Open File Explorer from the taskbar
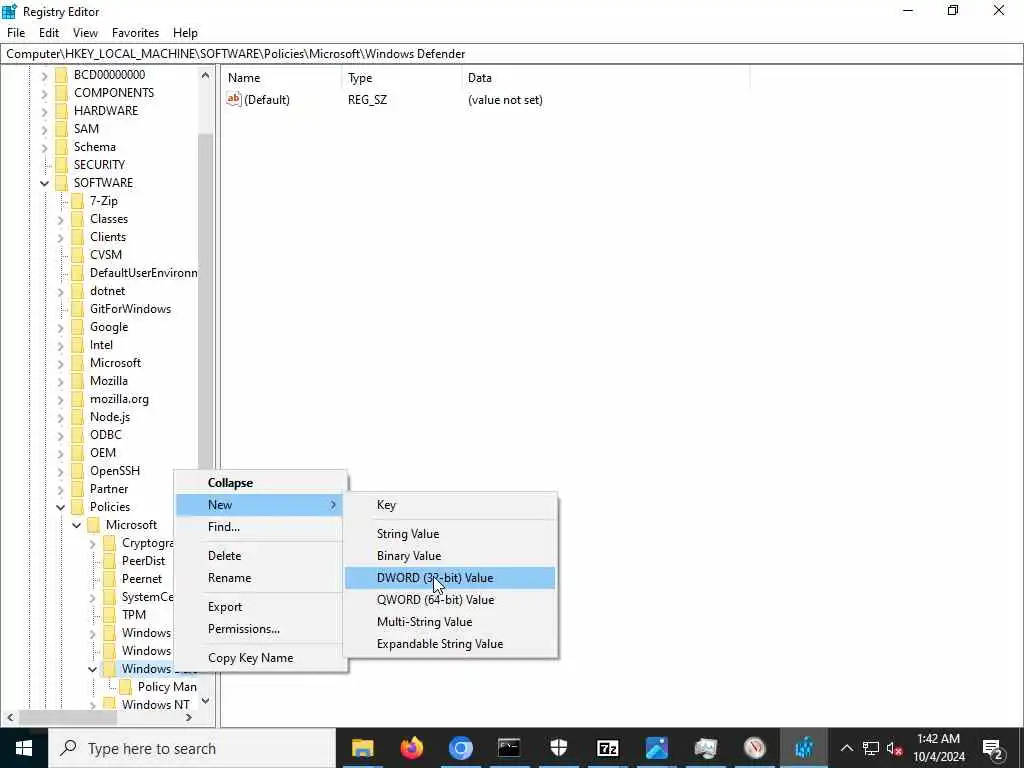Viewport: 1024px width, 768px height. (x=362, y=748)
